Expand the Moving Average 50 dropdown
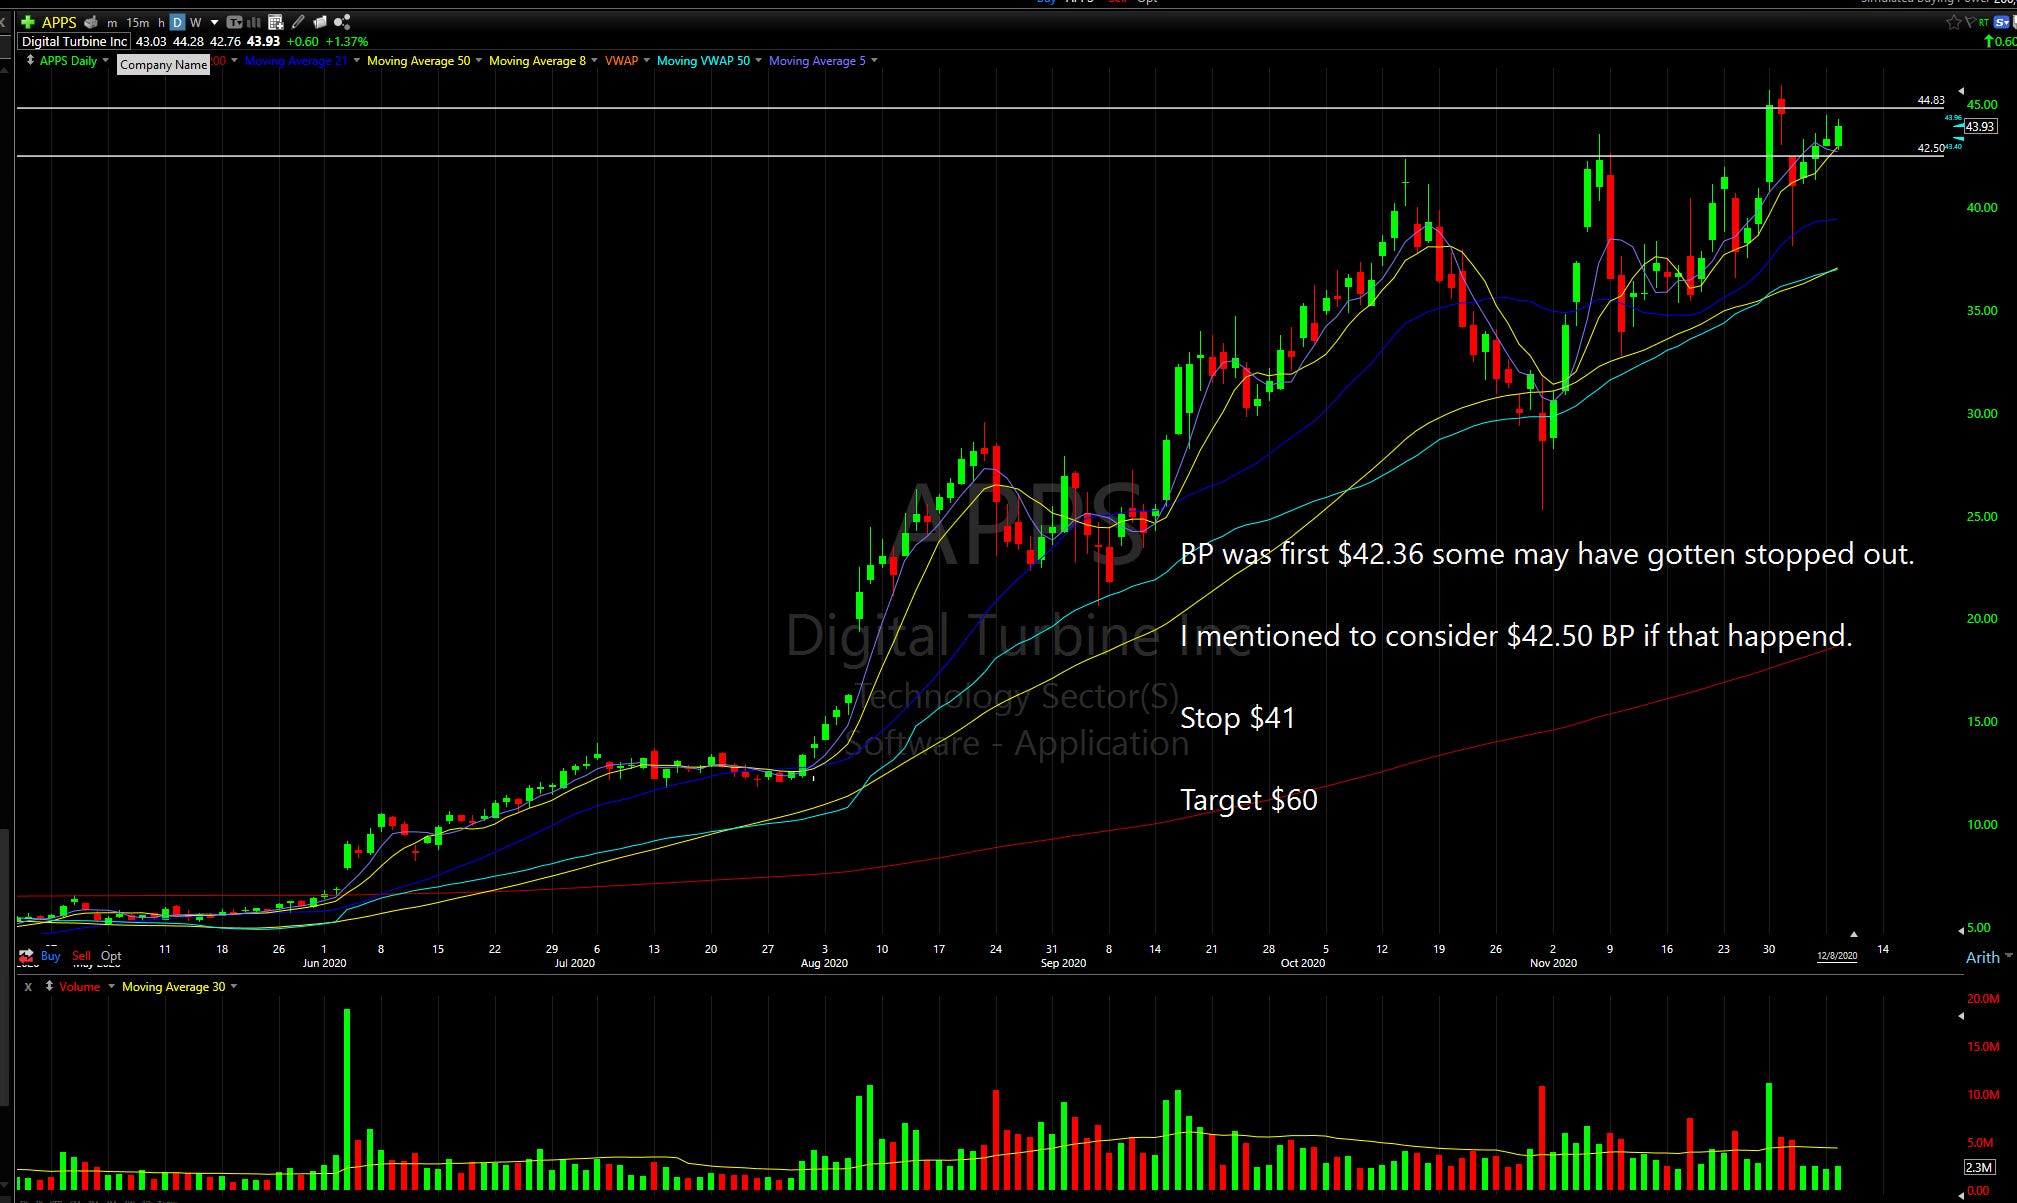This screenshot has height=1203, width=2017. click(479, 60)
